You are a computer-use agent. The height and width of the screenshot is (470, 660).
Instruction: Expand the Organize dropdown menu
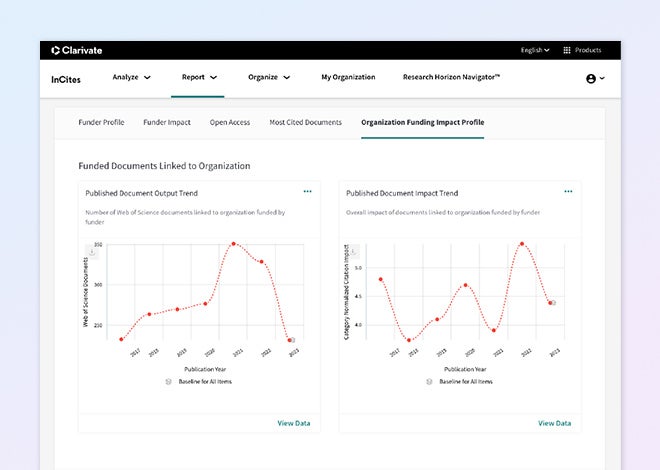pyautogui.click(x=270, y=77)
